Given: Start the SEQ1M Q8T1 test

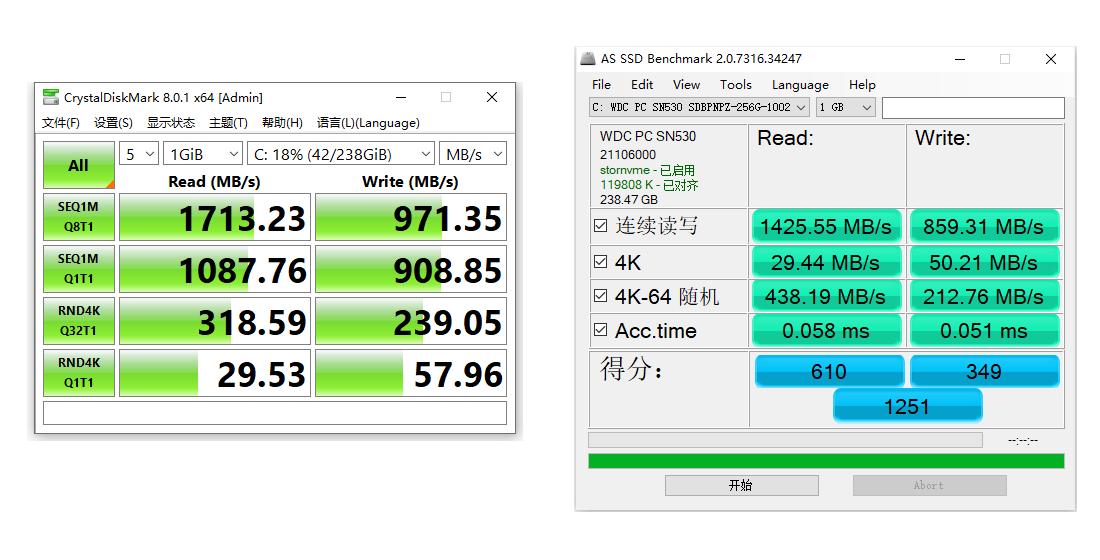Looking at the screenshot, I should pyautogui.click(x=79, y=217).
